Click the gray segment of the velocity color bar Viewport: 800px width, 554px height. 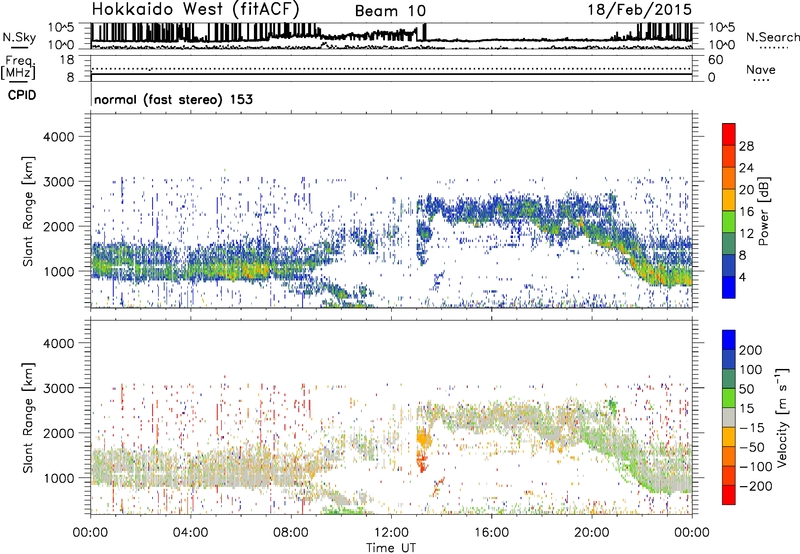click(x=729, y=417)
